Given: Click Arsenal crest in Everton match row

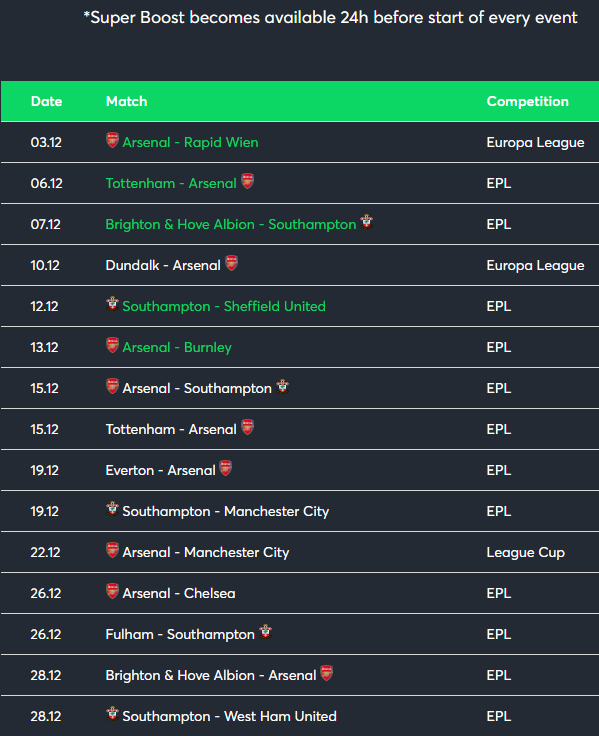Looking at the screenshot, I should pos(226,468).
